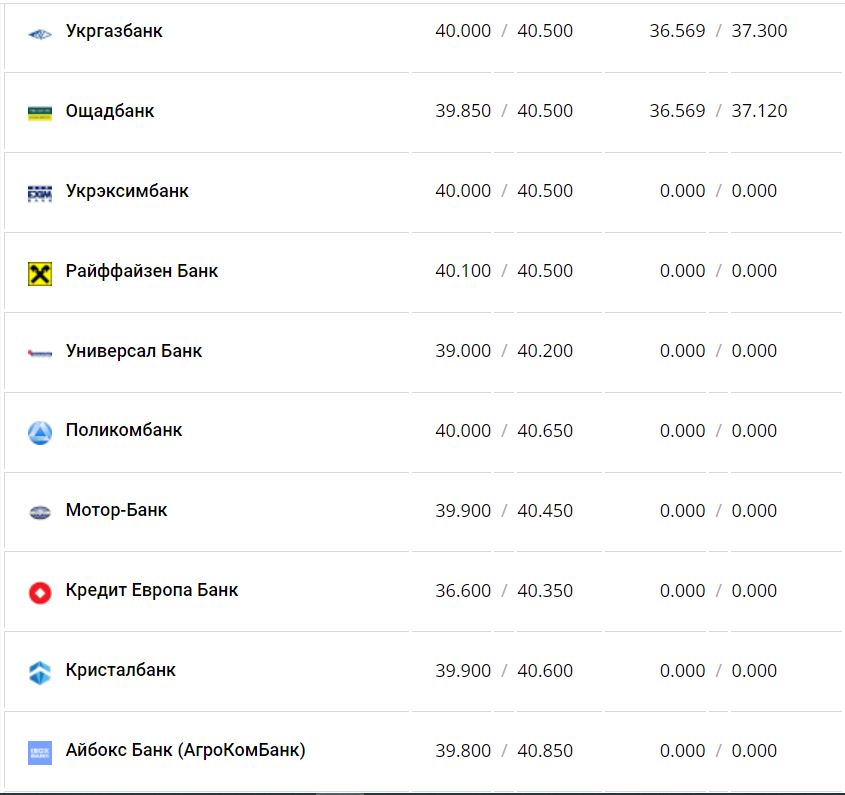
Task: Select Универсал Банк's 40.200 sell rate
Action: 545,351
